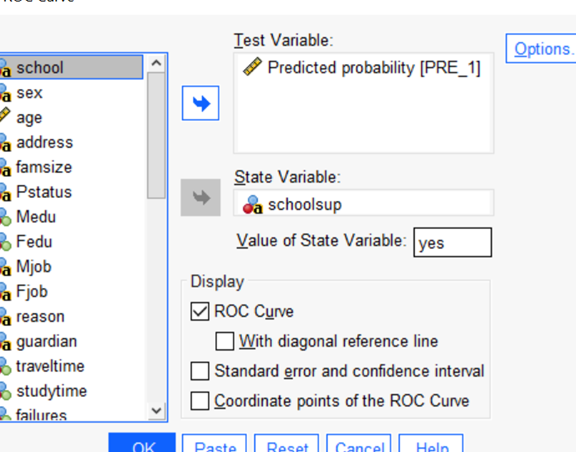Enable With diagonal reference line

coord(225,341)
